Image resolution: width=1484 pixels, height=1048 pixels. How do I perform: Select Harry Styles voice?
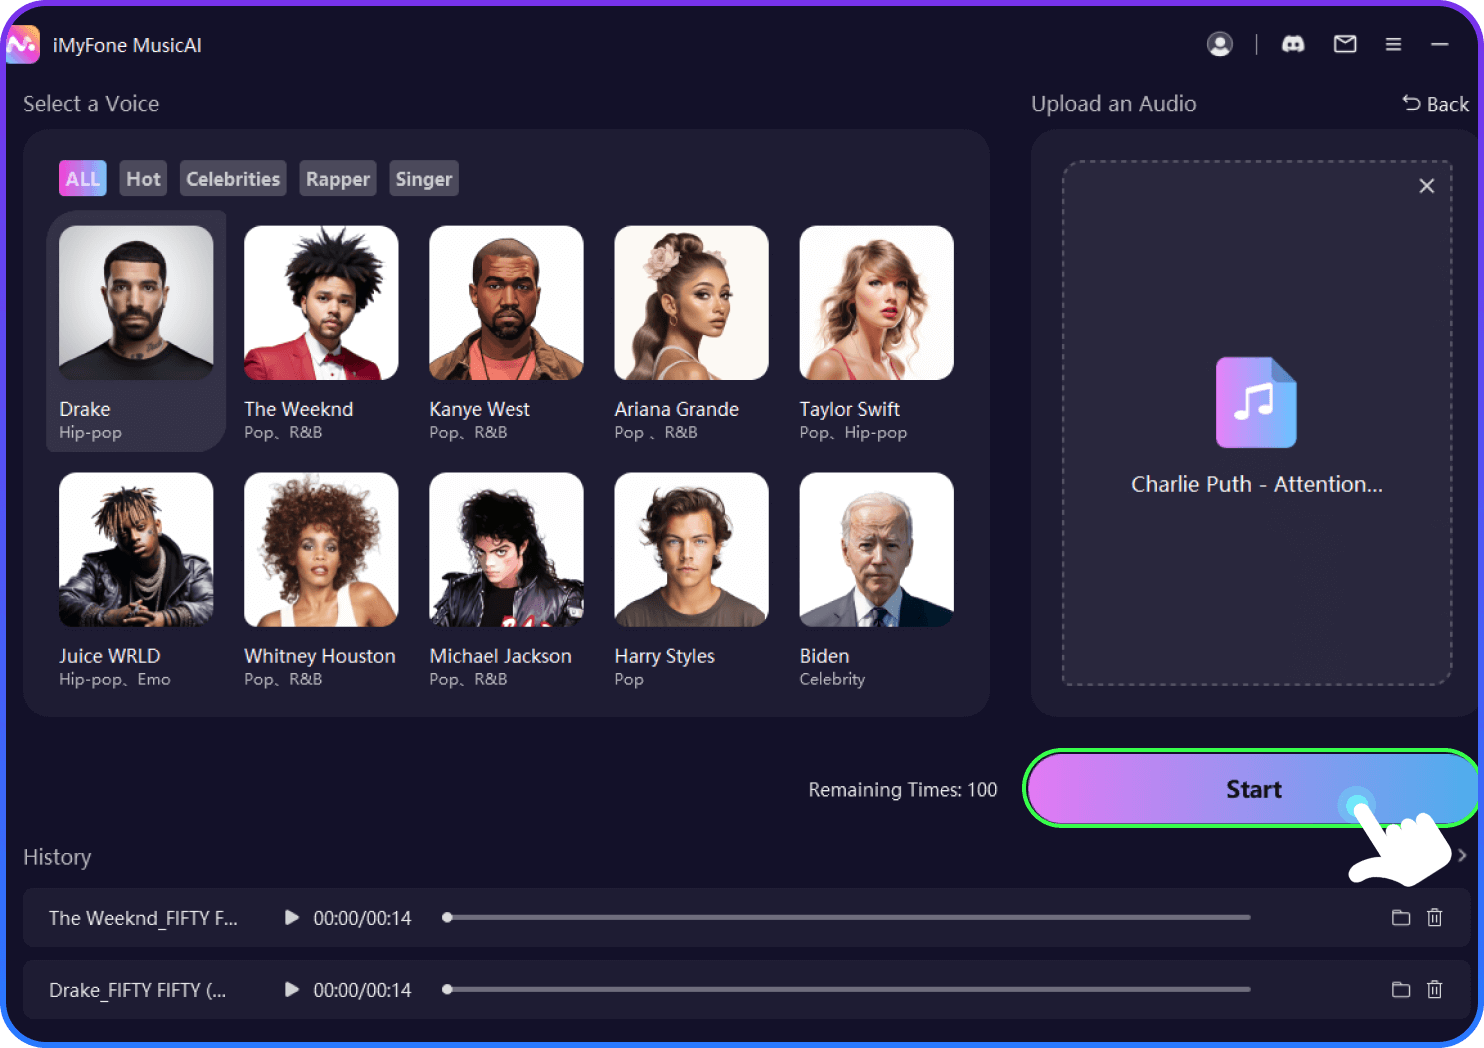click(691, 580)
